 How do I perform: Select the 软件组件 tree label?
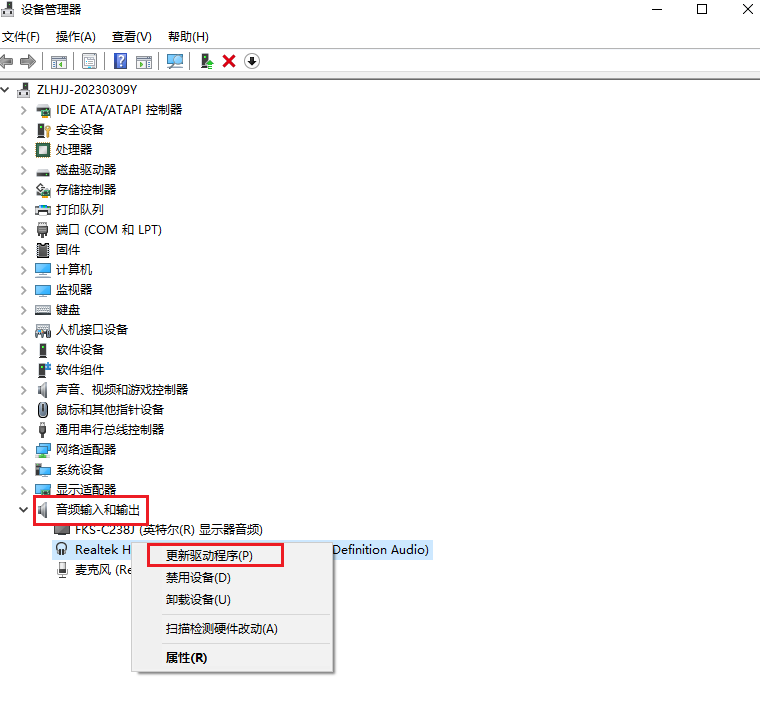80,370
